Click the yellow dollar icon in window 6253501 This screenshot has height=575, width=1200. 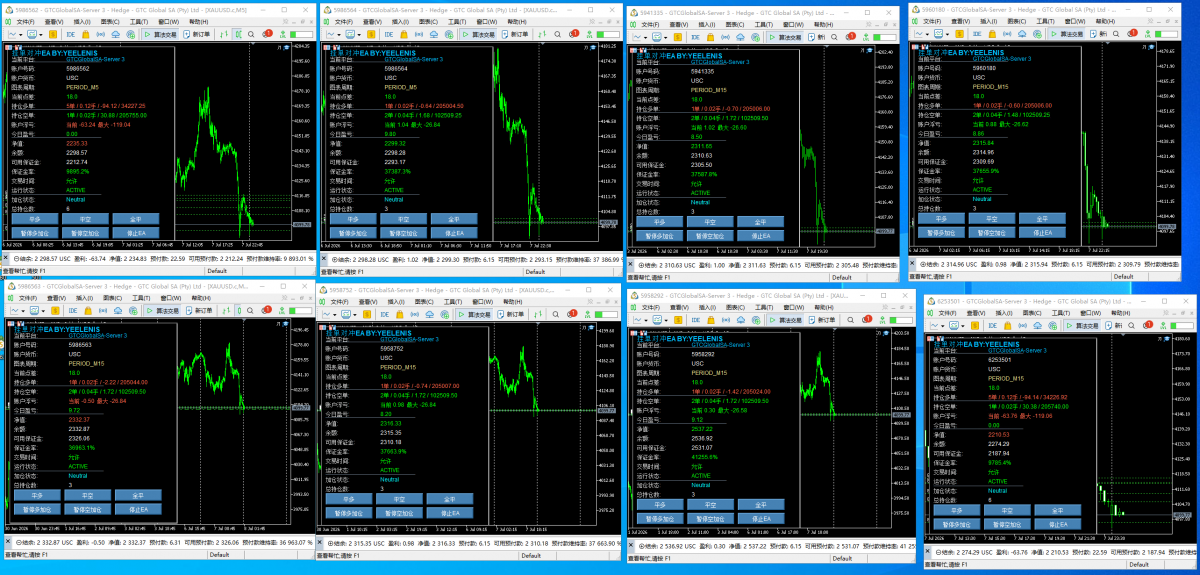975,326
